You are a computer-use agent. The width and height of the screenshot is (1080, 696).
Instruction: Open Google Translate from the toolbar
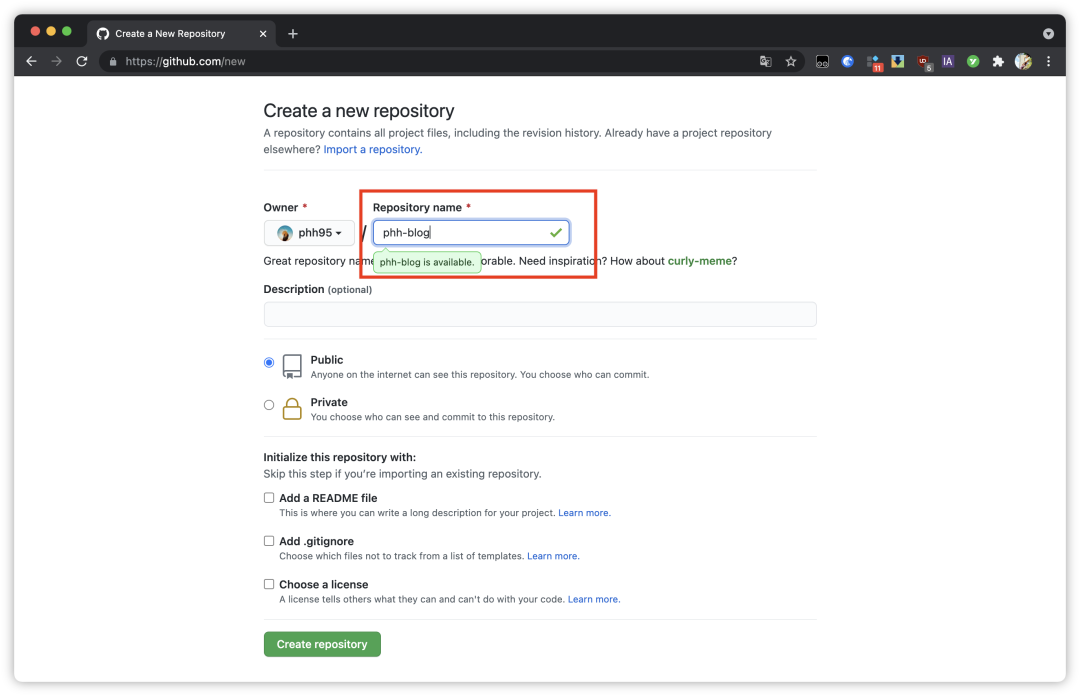click(765, 61)
